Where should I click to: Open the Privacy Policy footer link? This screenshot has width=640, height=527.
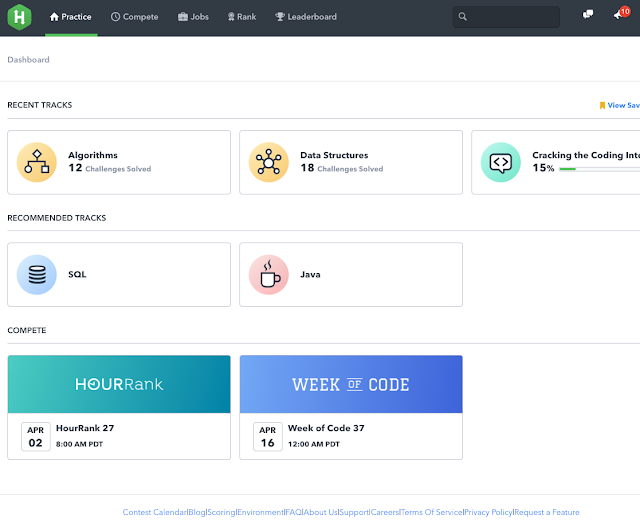click(x=488, y=512)
